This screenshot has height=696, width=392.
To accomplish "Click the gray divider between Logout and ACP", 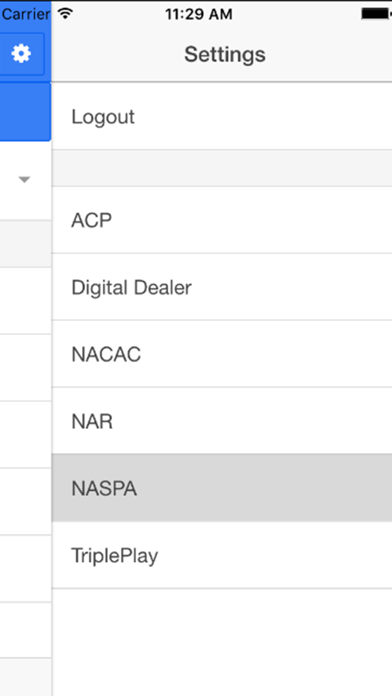I will tap(222, 168).
